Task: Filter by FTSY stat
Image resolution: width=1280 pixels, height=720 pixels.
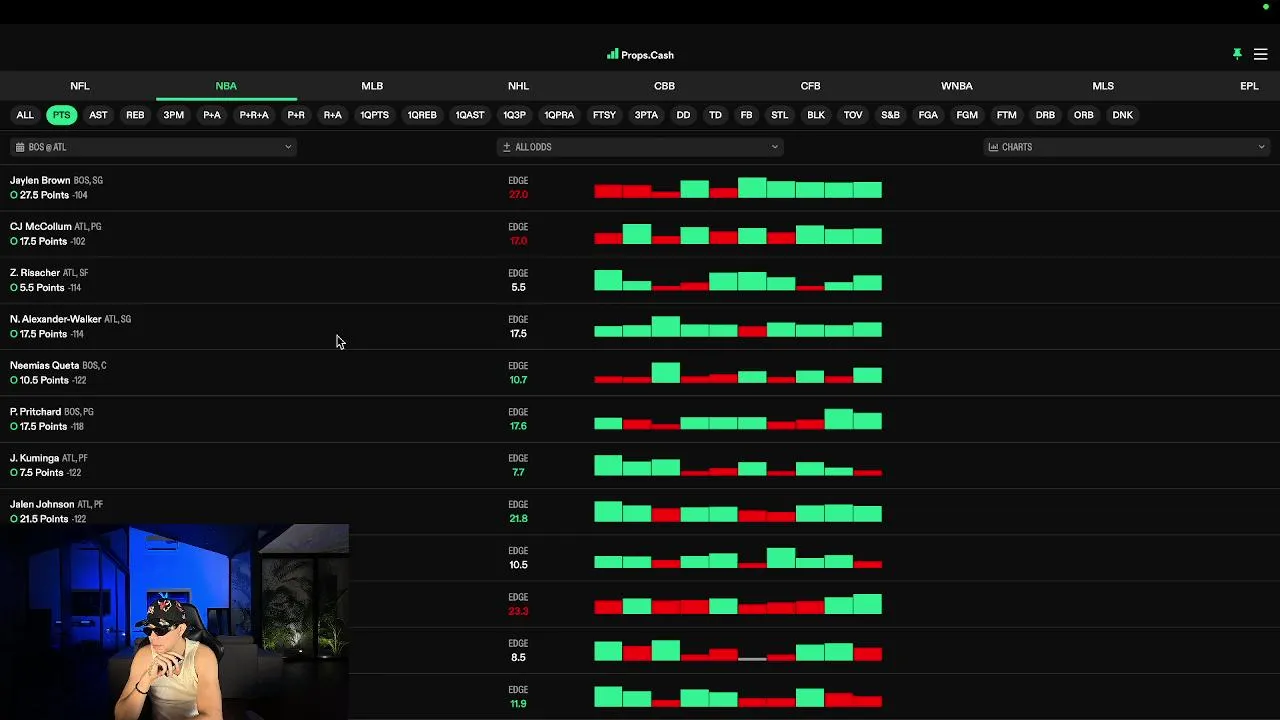Action: (604, 115)
